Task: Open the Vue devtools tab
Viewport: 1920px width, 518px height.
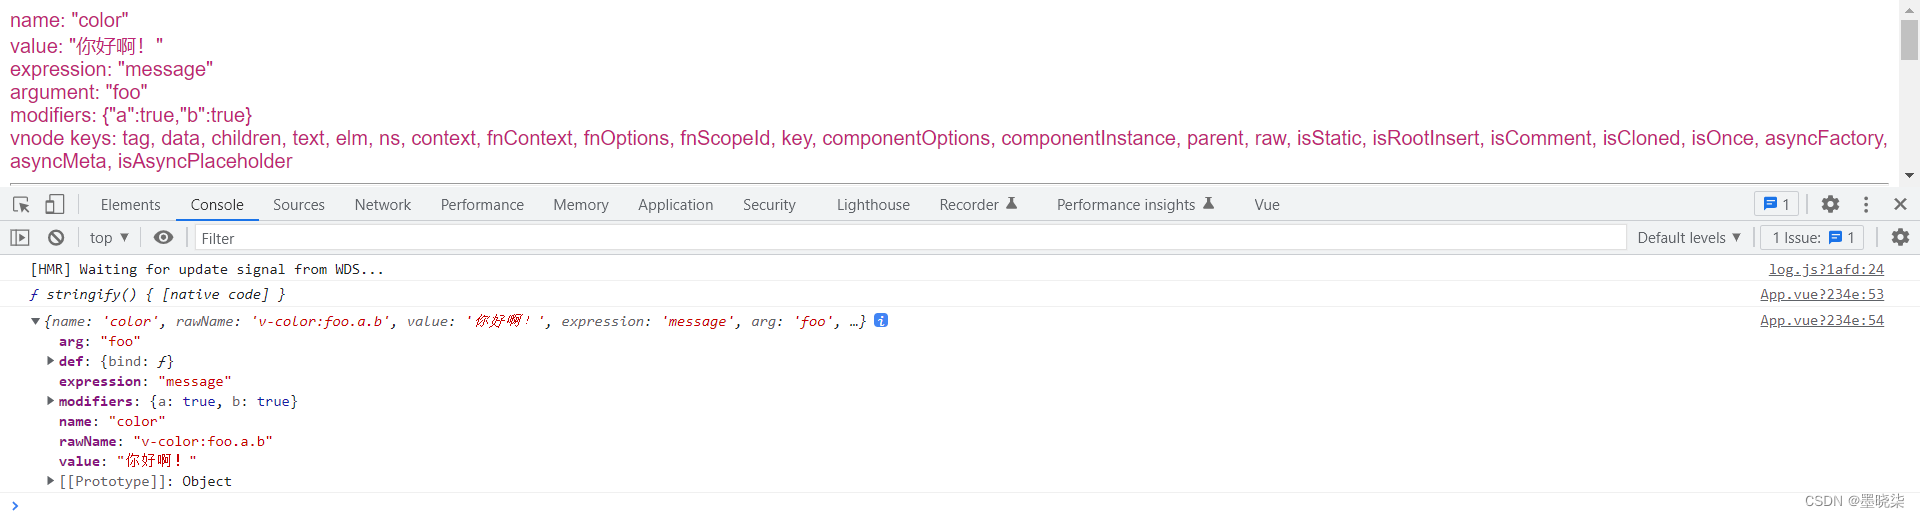Action: [1267, 204]
